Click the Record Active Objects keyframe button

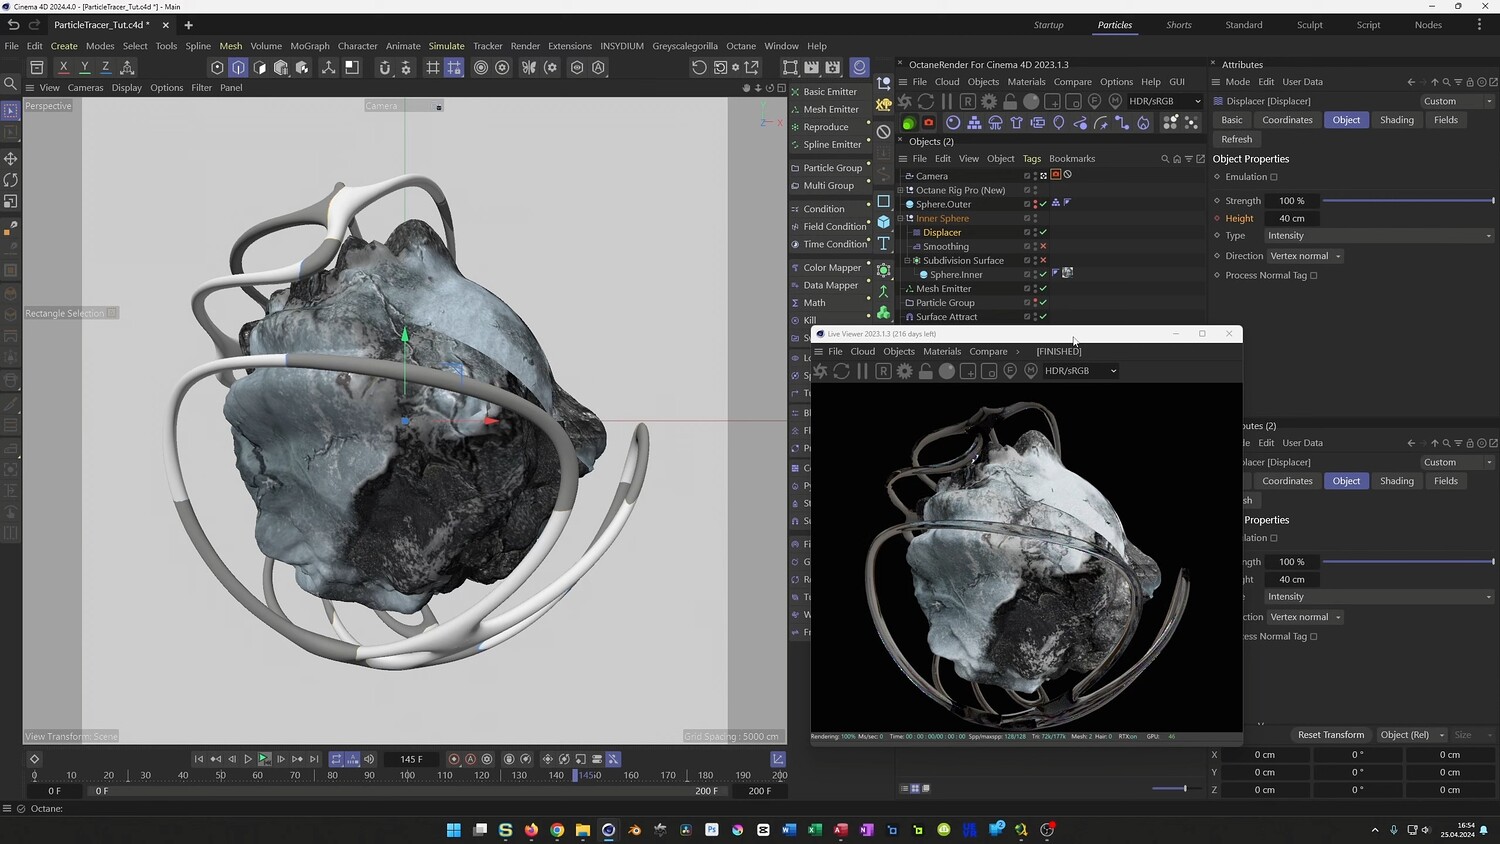pyautogui.click(x=454, y=759)
